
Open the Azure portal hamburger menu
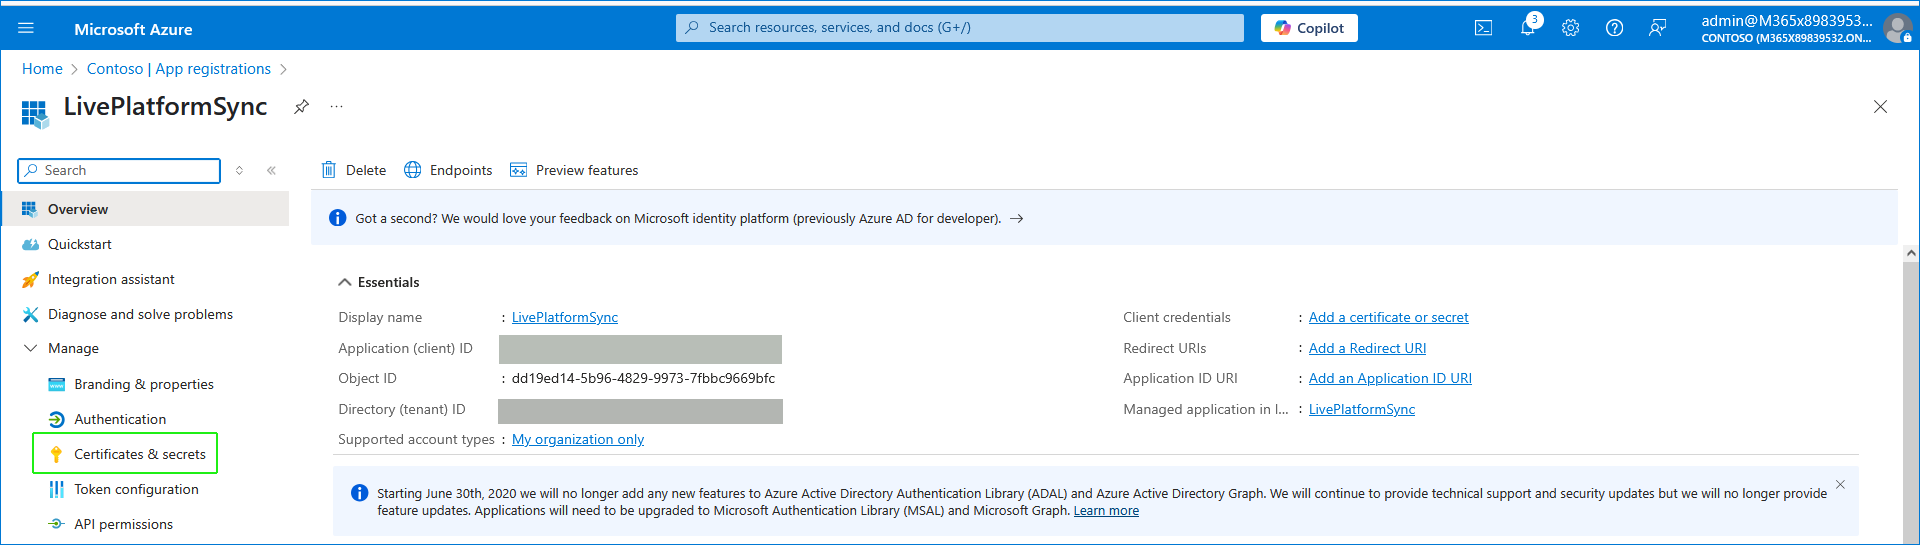pyautogui.click(x=26, y=28)
